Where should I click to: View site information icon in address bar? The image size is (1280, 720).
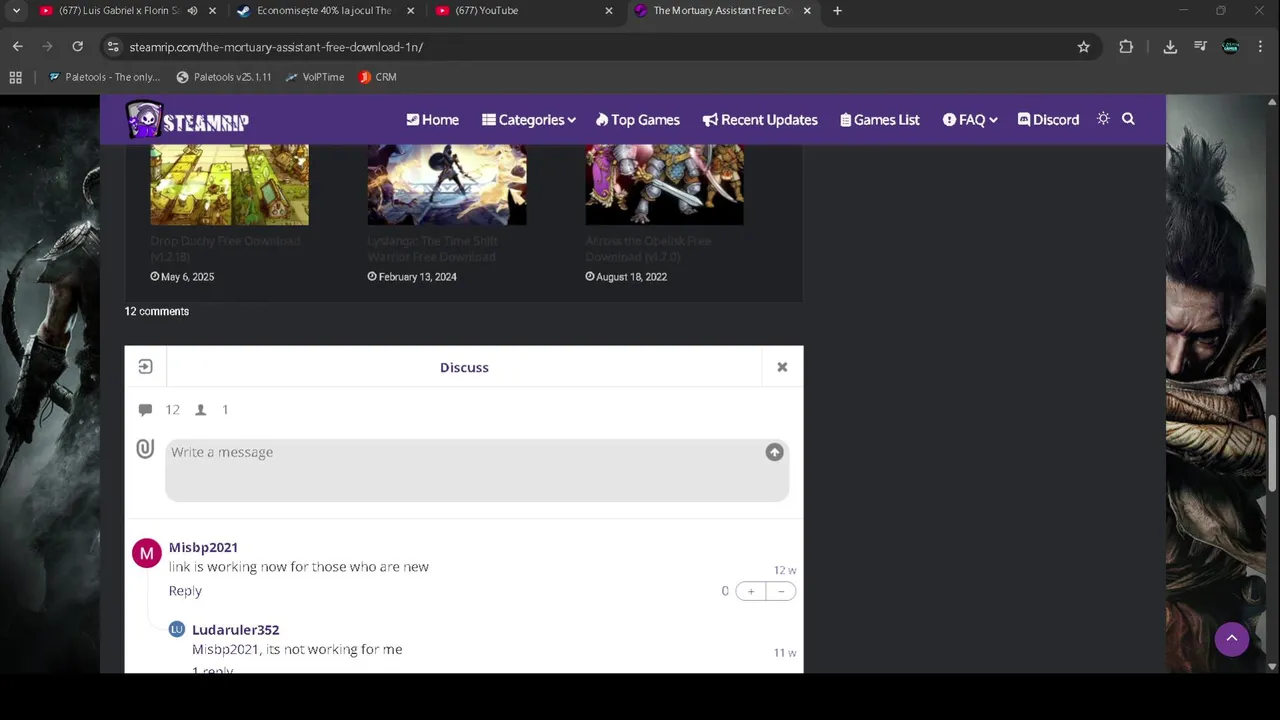point(113,47)
